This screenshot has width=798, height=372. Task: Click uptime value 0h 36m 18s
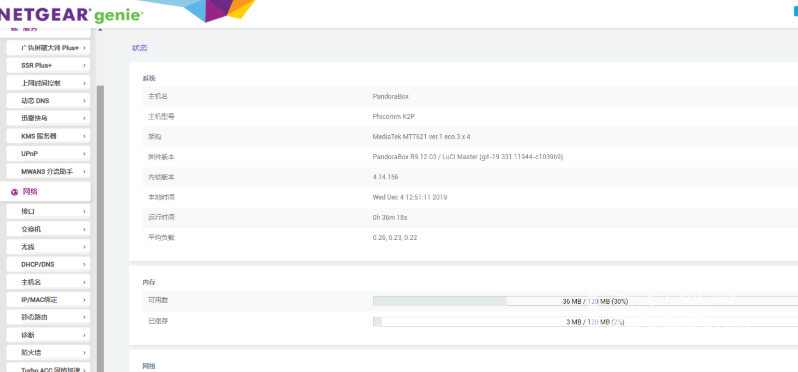point(390,217)
